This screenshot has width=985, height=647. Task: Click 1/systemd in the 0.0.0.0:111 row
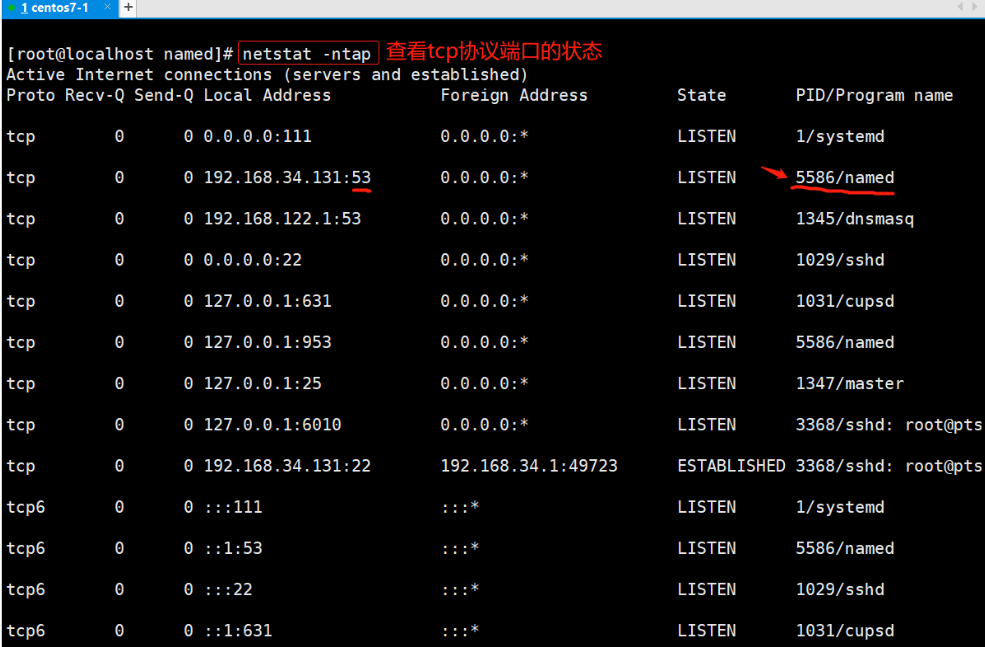(x=840, y=136)
